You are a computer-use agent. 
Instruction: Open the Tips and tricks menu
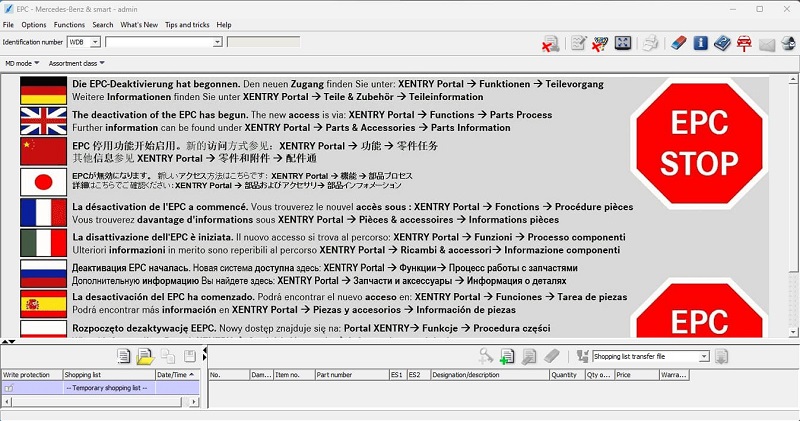coord(186,24)
